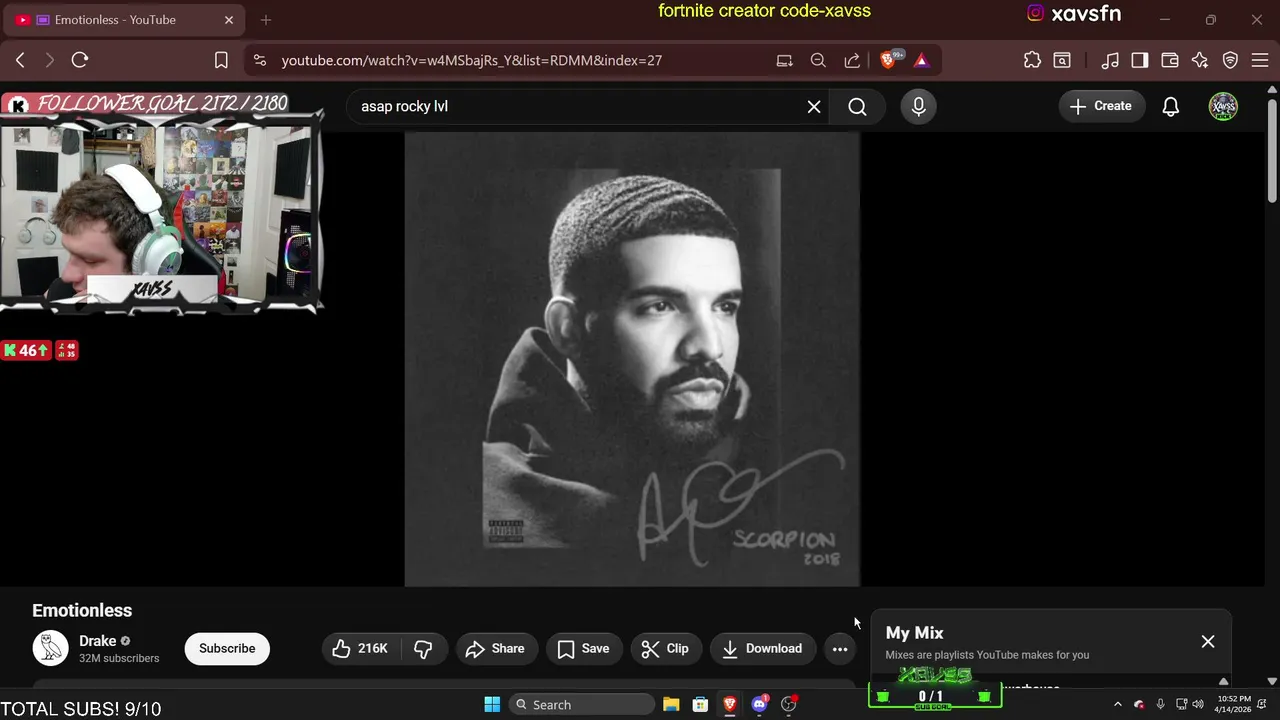
Task: Close the My Mix playlist panel
Action: (1208, 641)
